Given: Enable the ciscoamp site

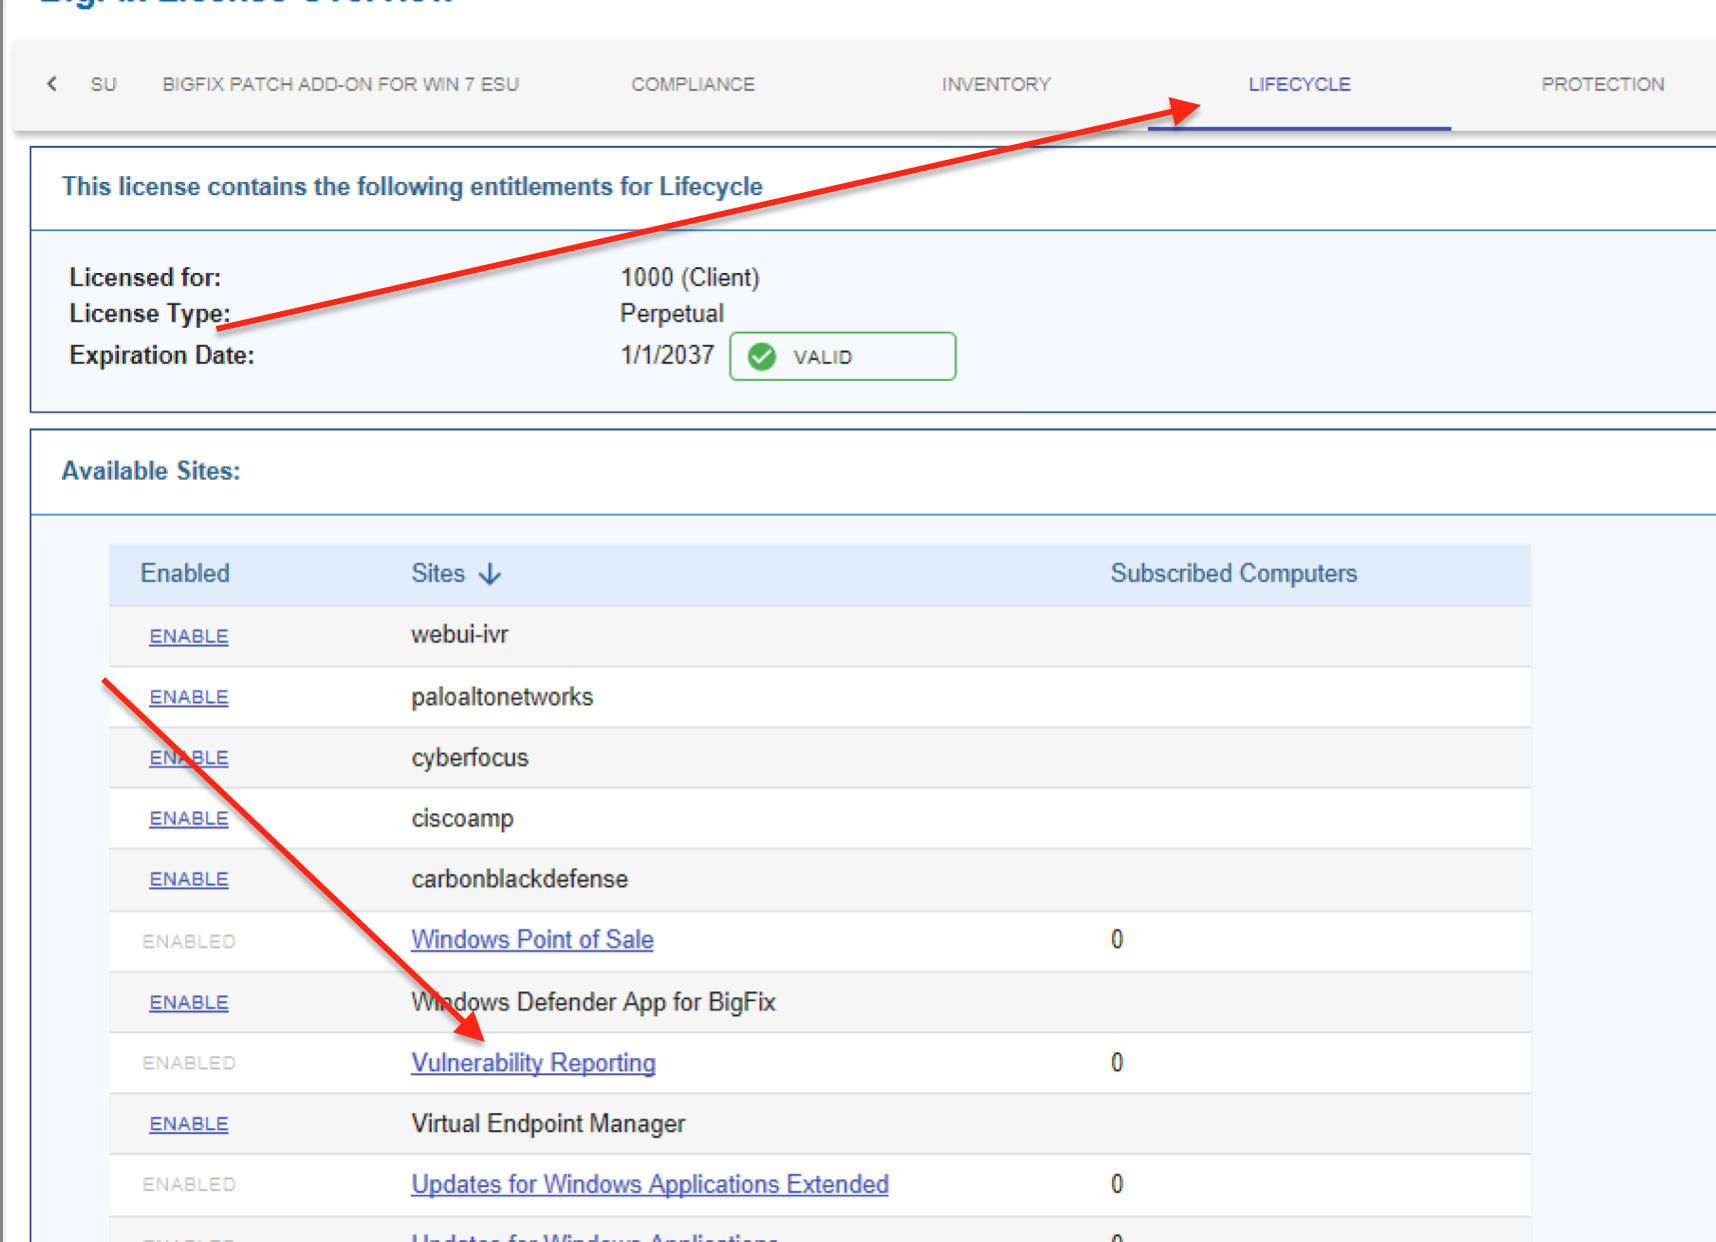Looking at the screenshot, I should pyautogui.click(x=189, y=819).
